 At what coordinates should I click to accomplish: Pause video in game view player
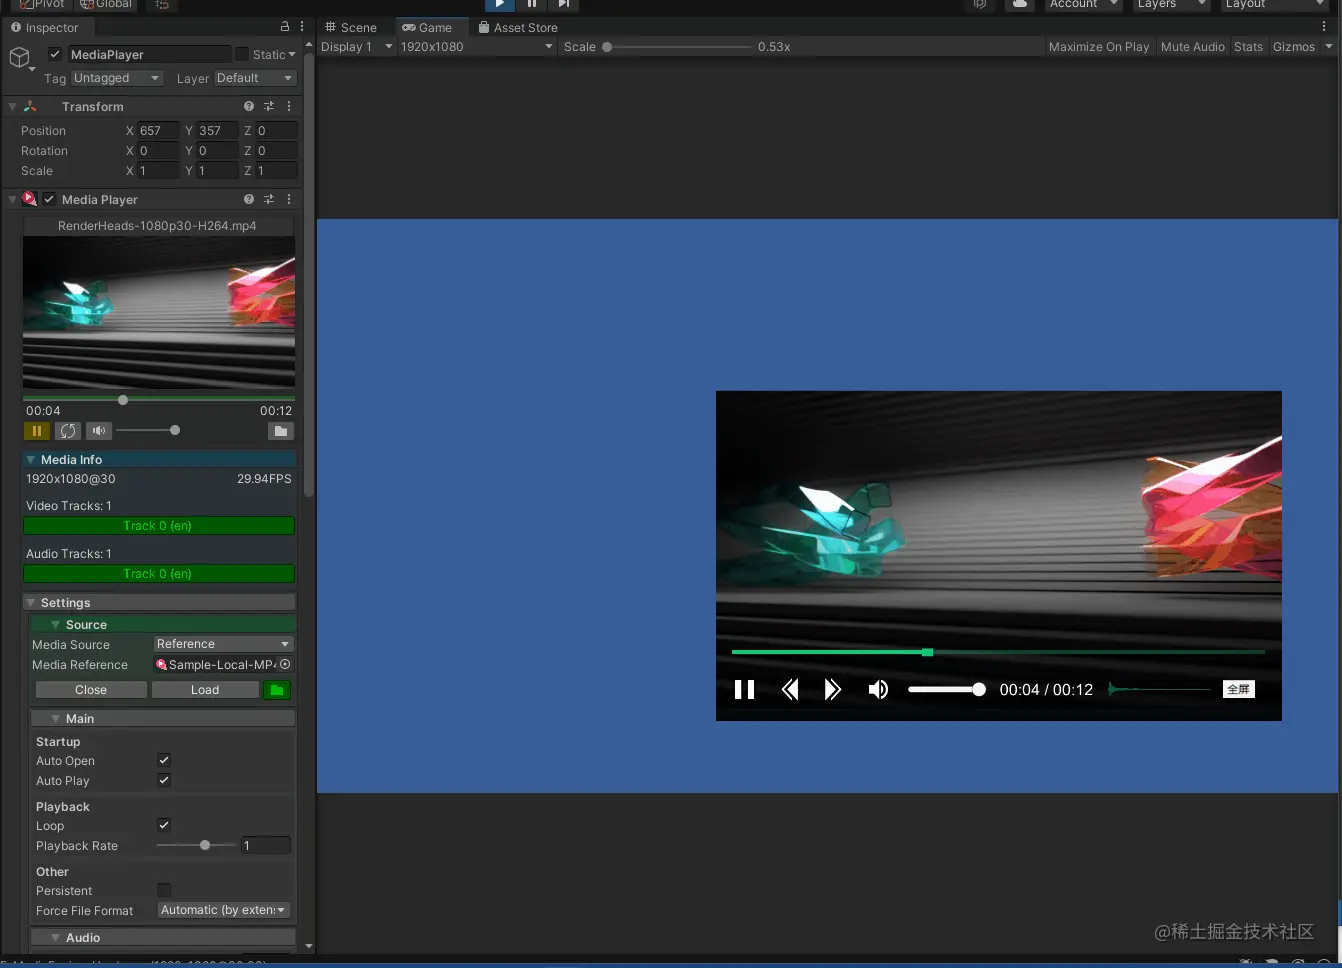(x=744, y=689)
